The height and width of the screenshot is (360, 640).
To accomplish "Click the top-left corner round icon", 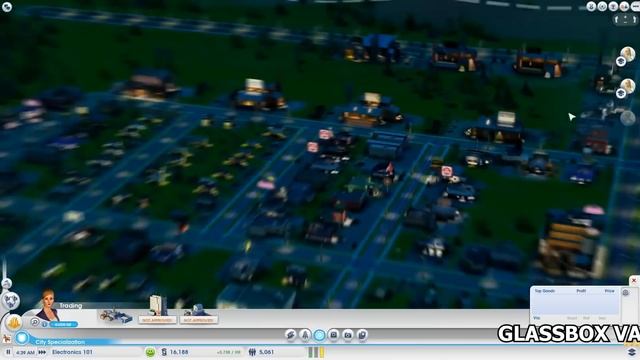I will click(x=7, y=7).
